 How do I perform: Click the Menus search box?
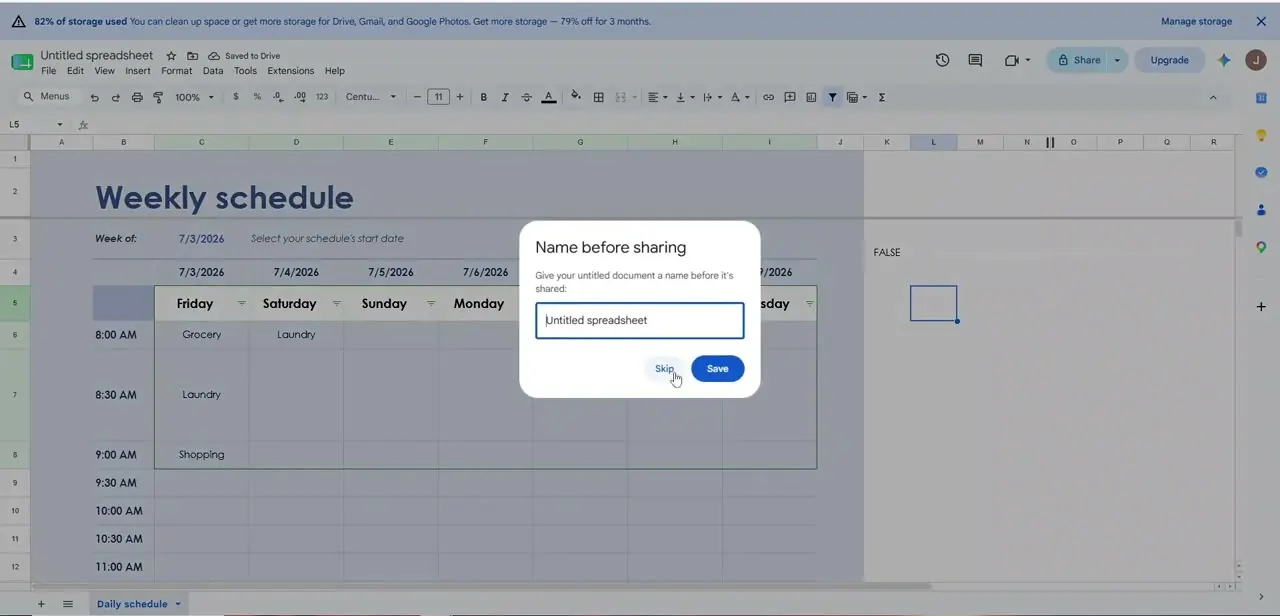(47, 97)
